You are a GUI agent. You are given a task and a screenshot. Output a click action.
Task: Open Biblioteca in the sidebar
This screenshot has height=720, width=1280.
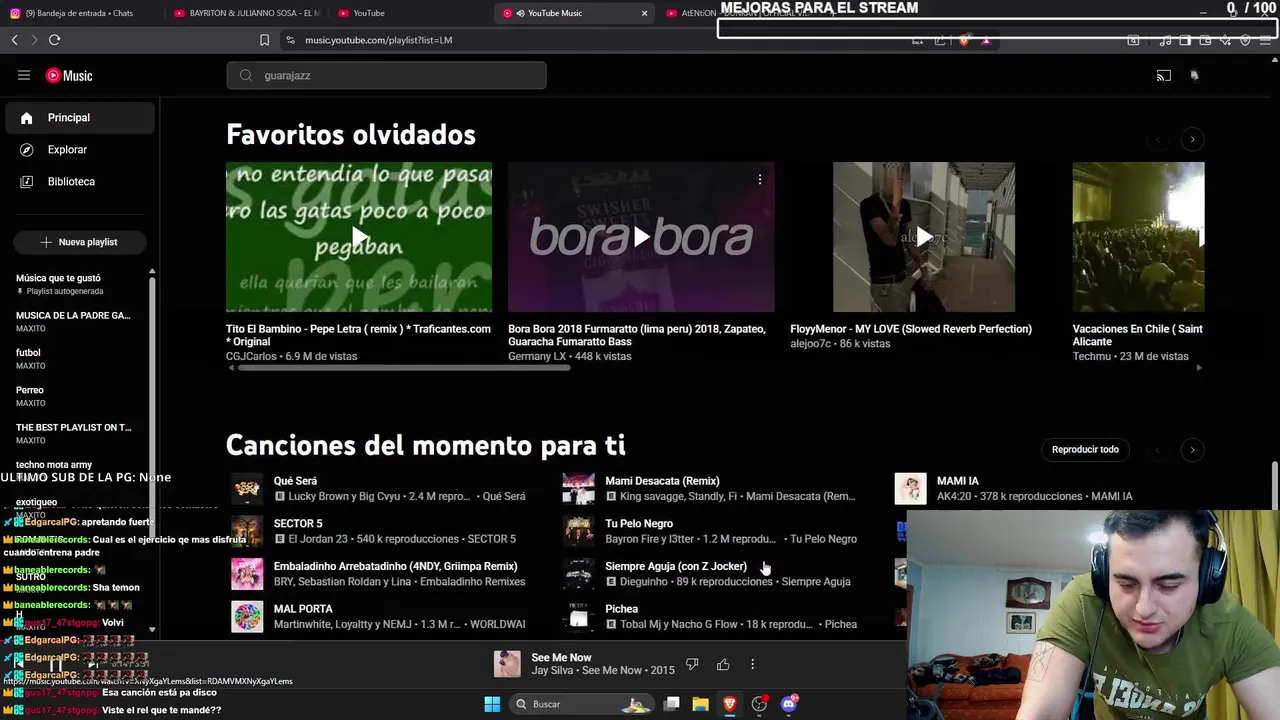point(80,181)
